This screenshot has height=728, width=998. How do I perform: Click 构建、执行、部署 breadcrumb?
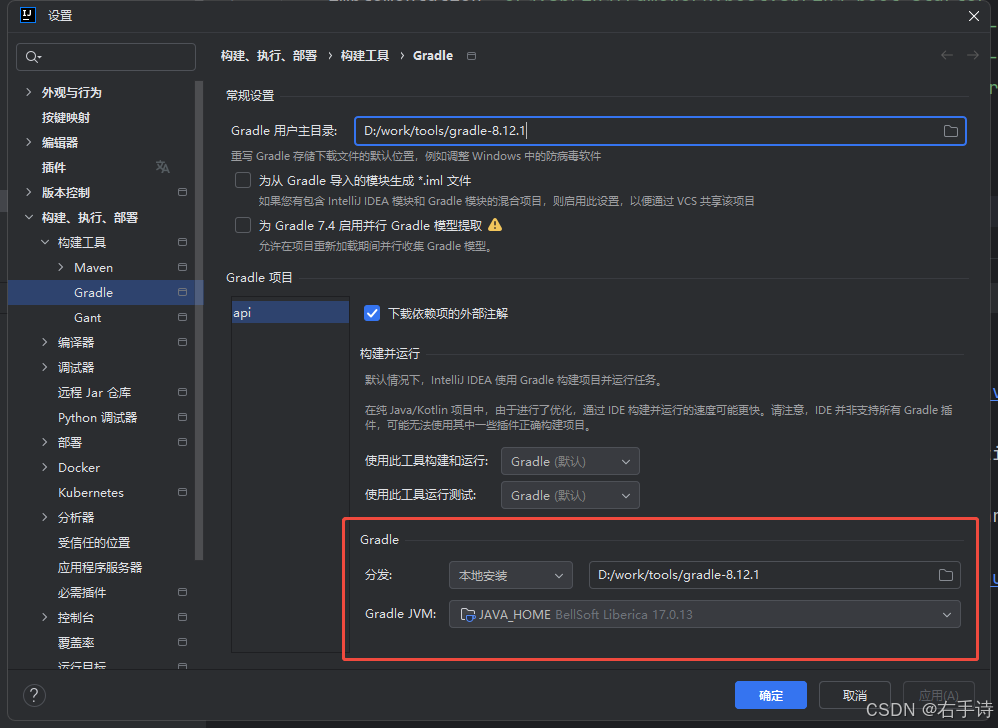[x=269, y=56]
